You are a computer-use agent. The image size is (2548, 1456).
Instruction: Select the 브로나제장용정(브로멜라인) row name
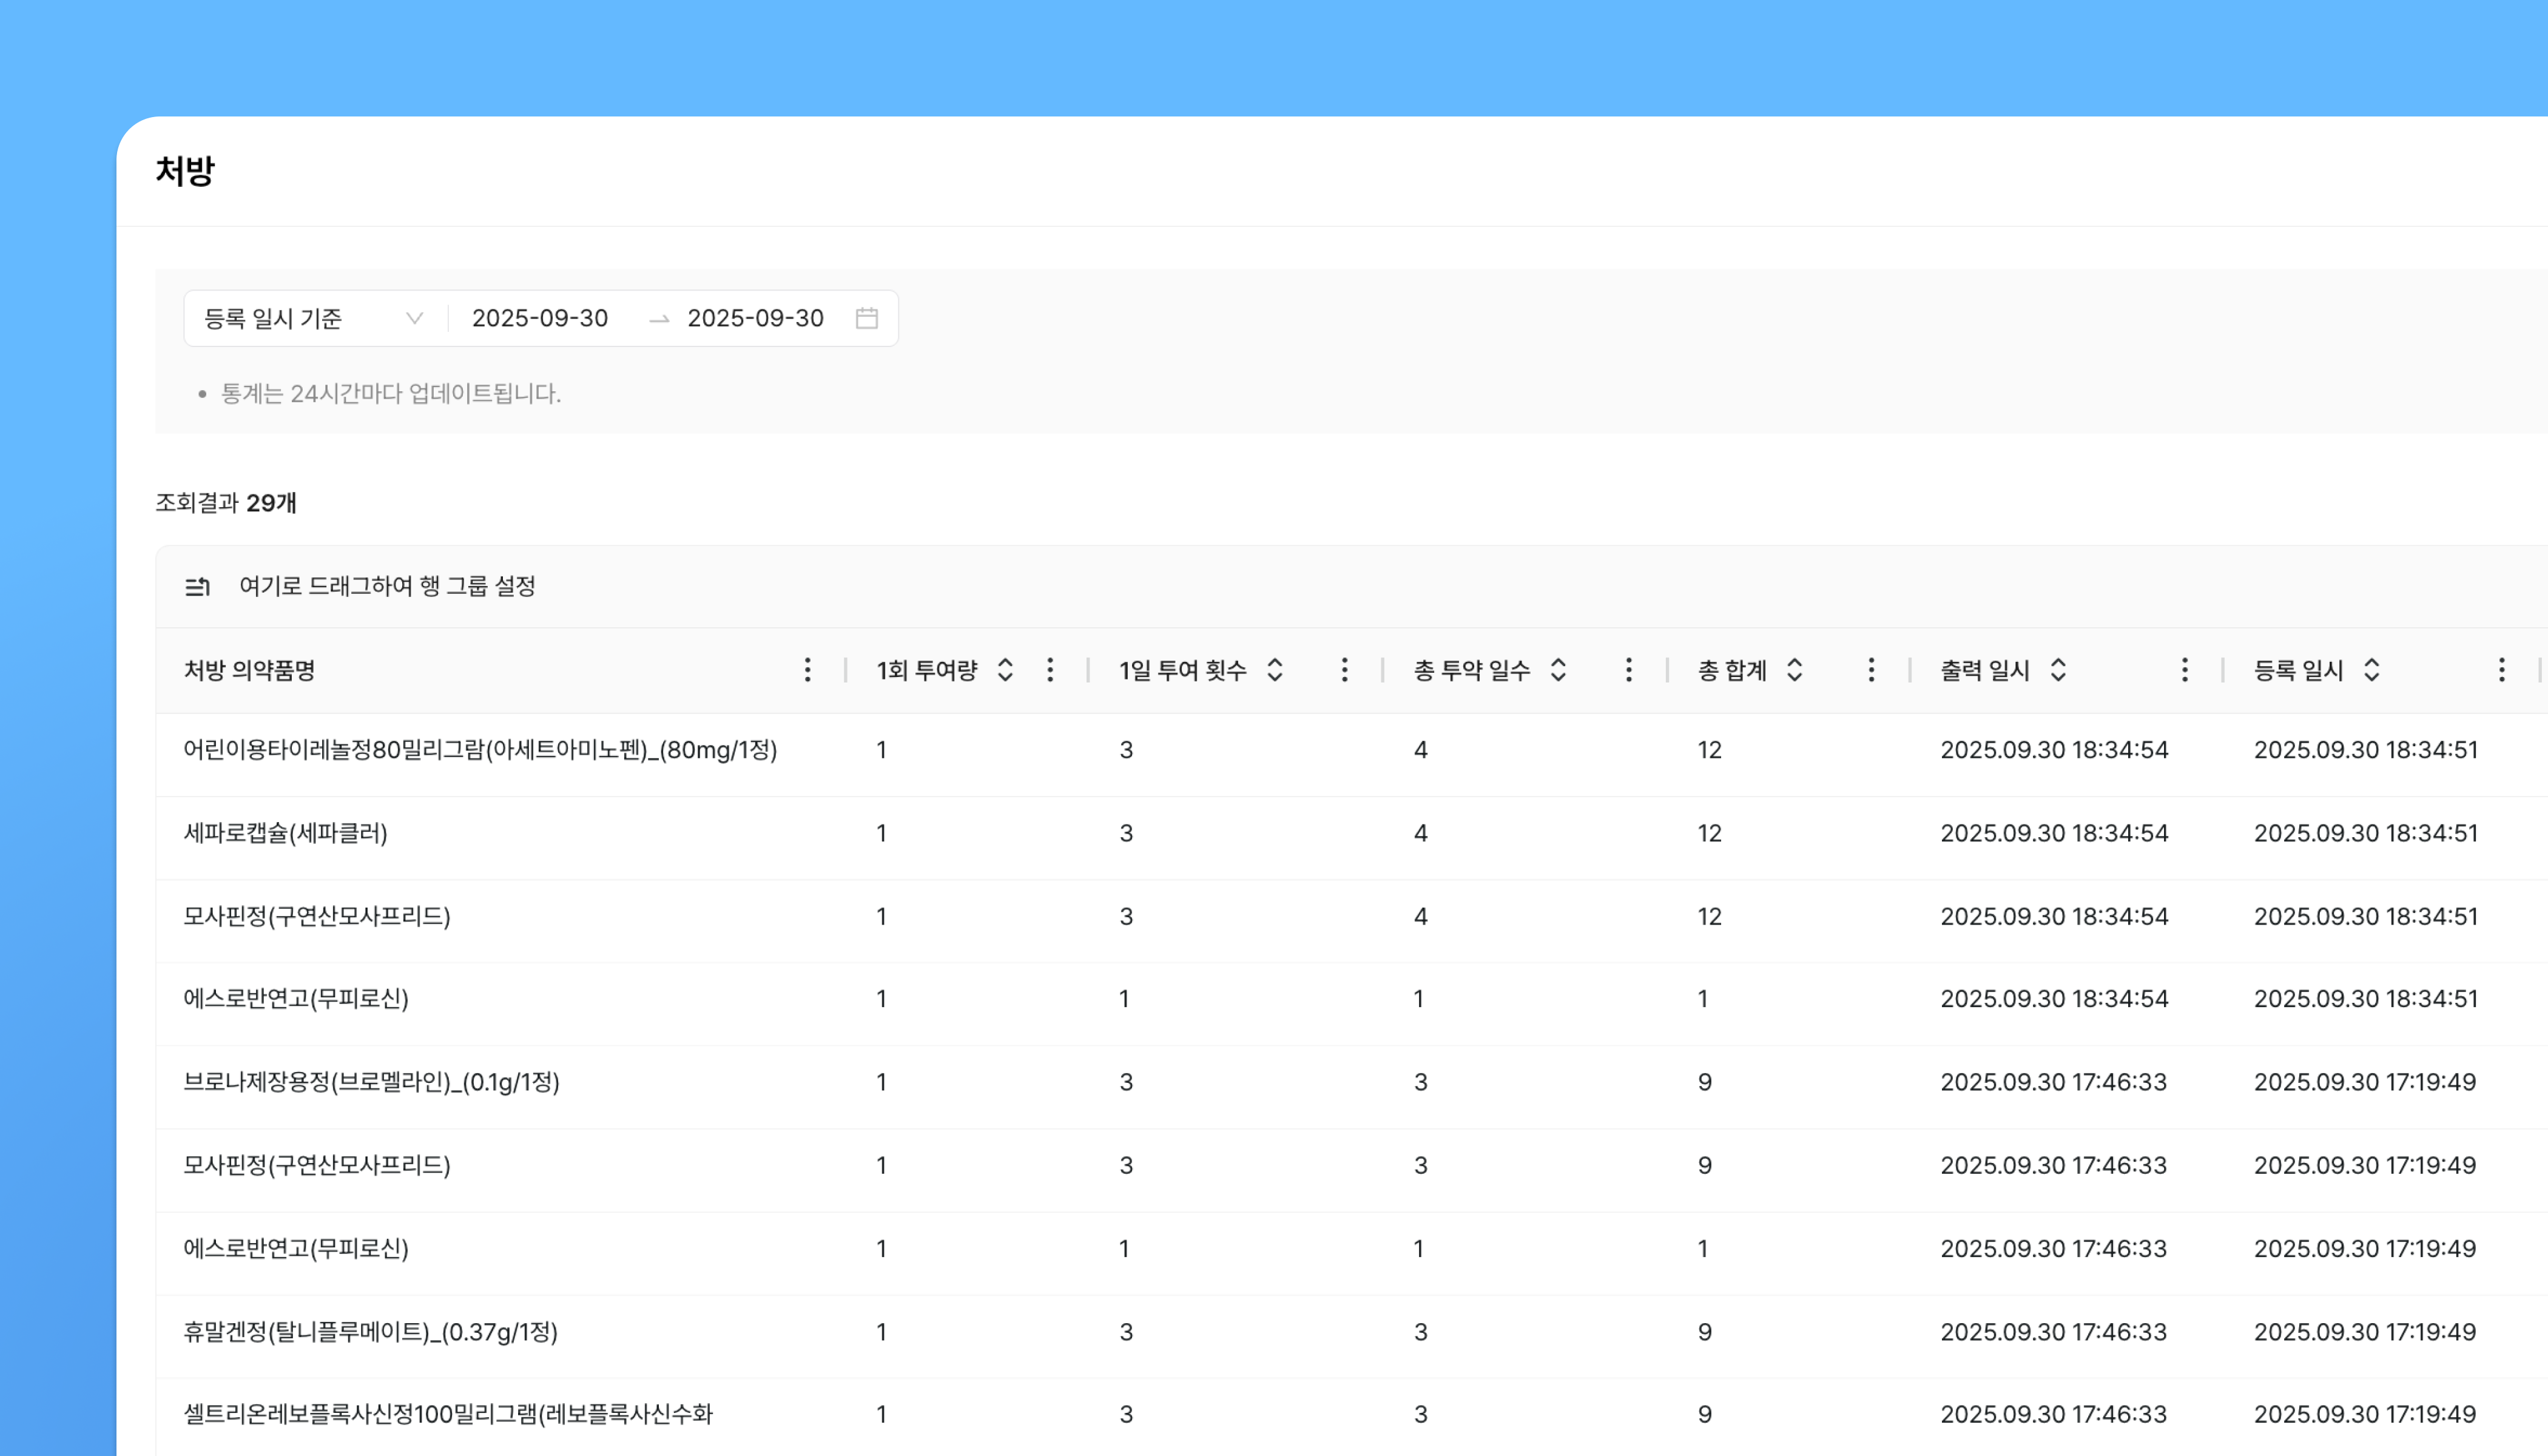point(371,1082)
